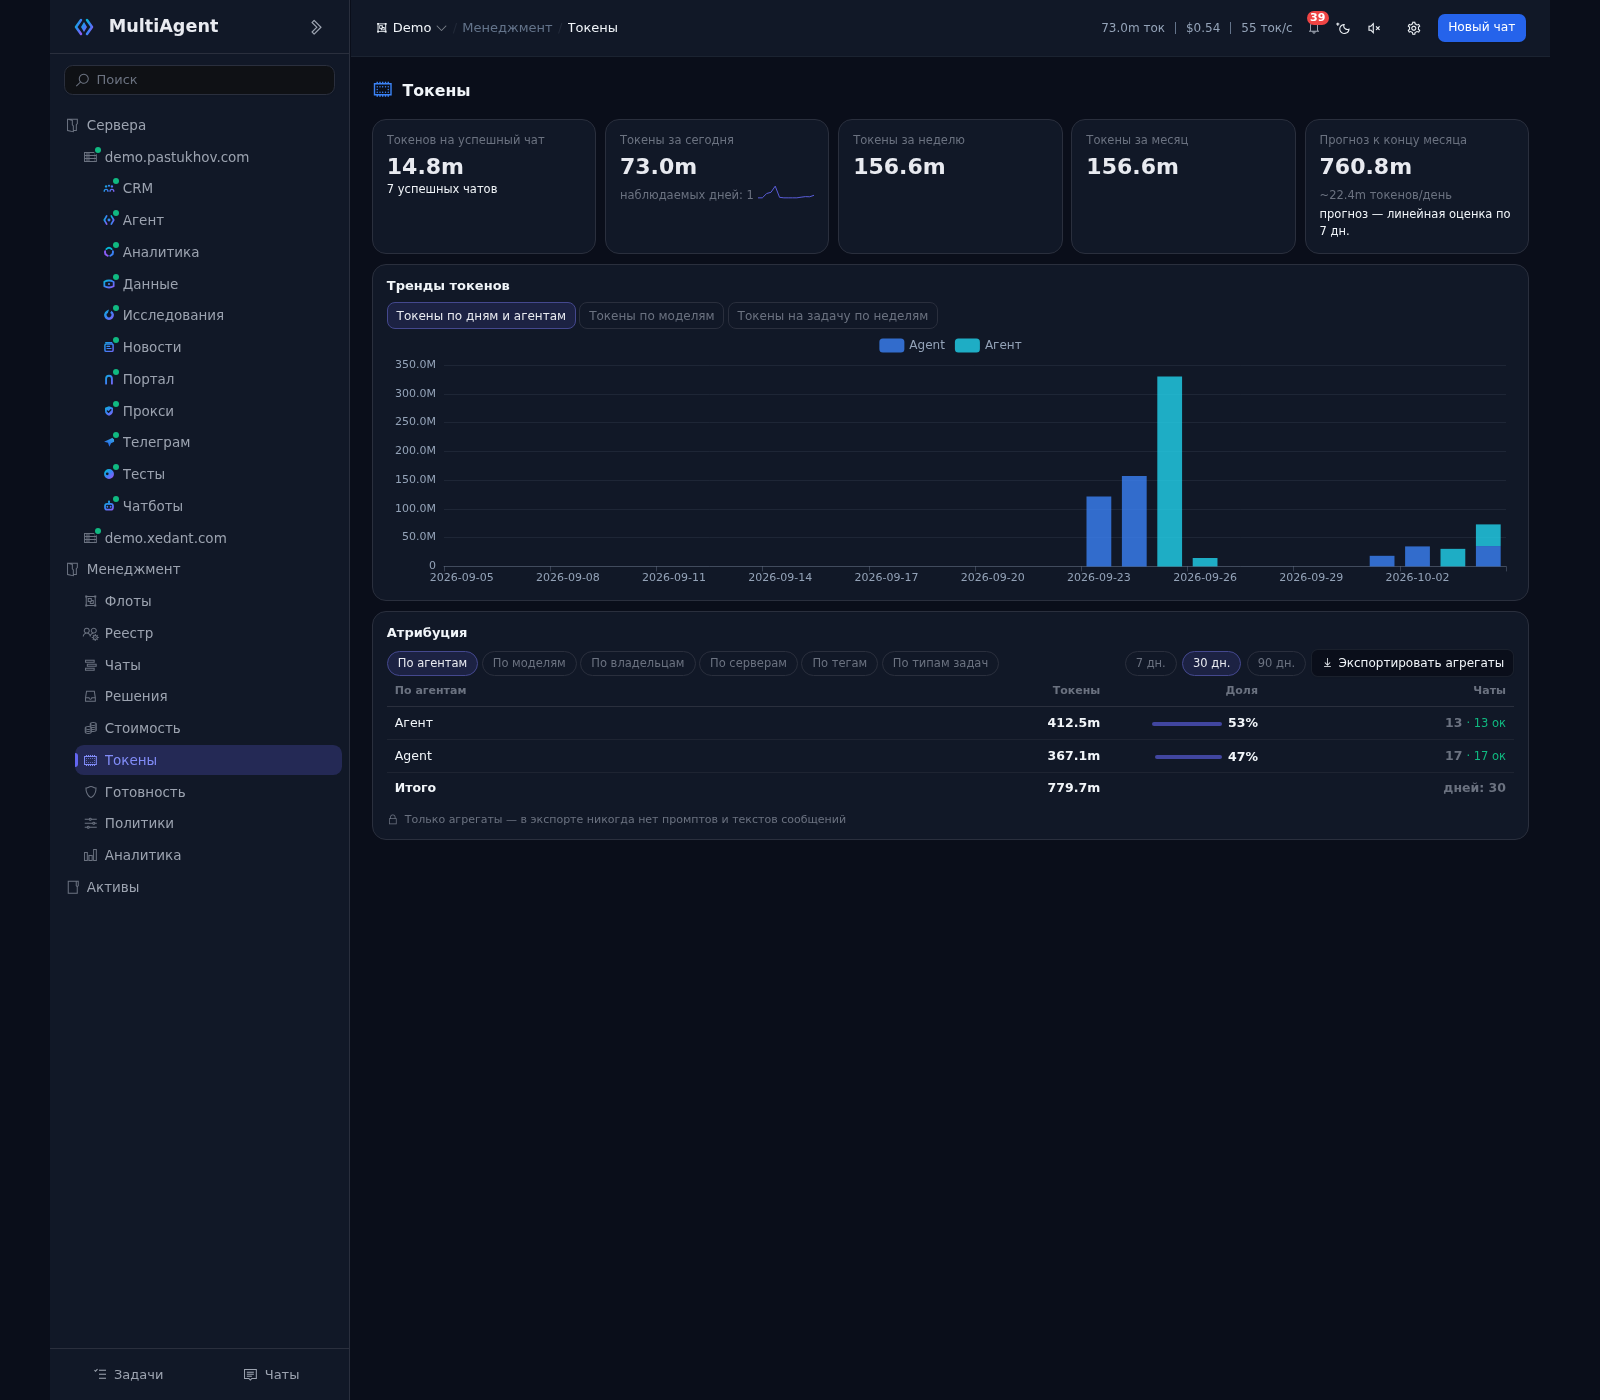1600x1400 pixels.
Task: Open the Флоты icon in Менеджмент
Action: pyautogui.click(x=91, y=601)
